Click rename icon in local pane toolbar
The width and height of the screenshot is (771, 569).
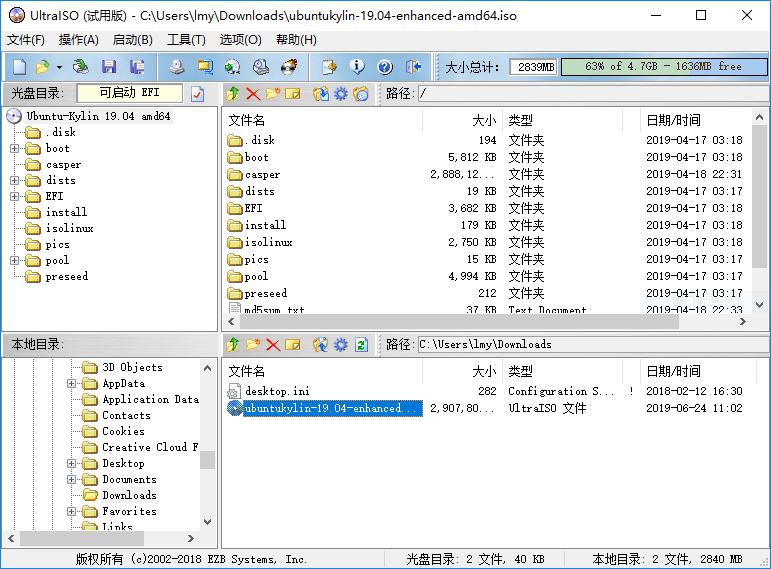point(293,345)
